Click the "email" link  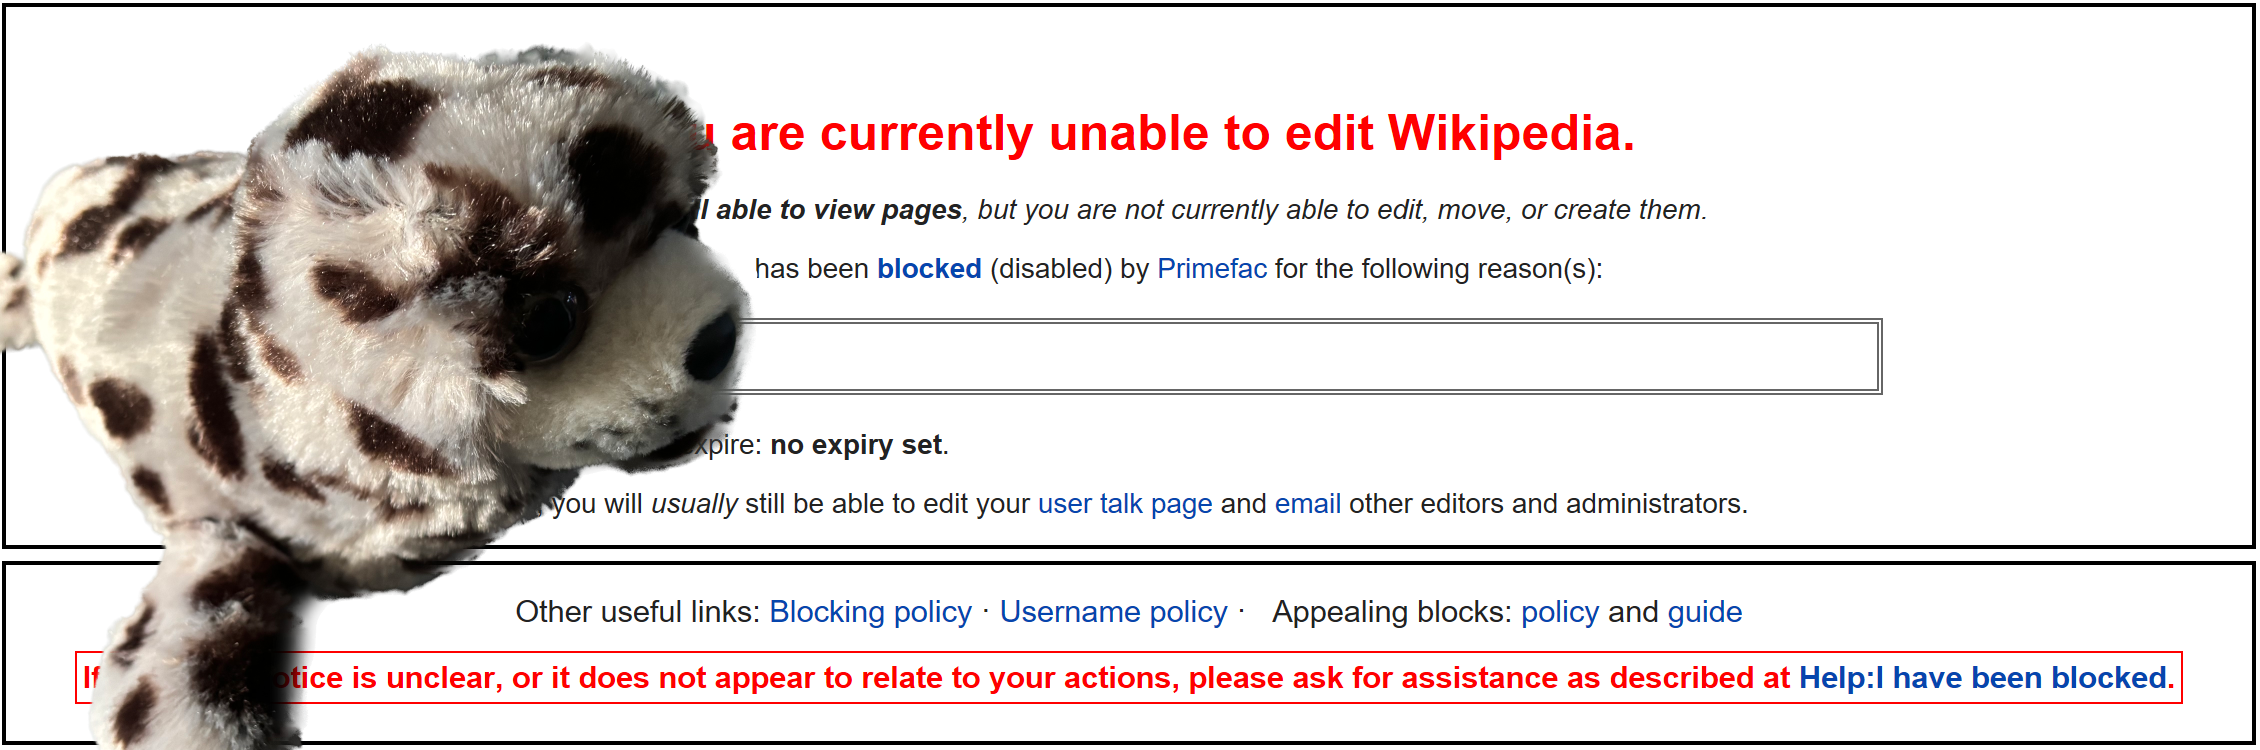[x=1307, y=503]
